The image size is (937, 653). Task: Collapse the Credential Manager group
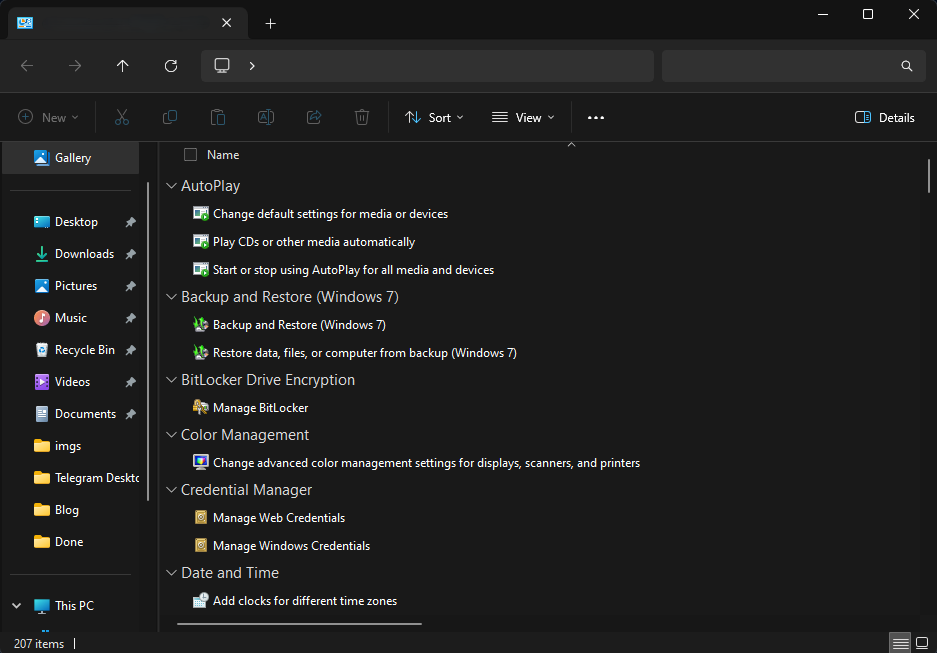click(x=172, y=490)
